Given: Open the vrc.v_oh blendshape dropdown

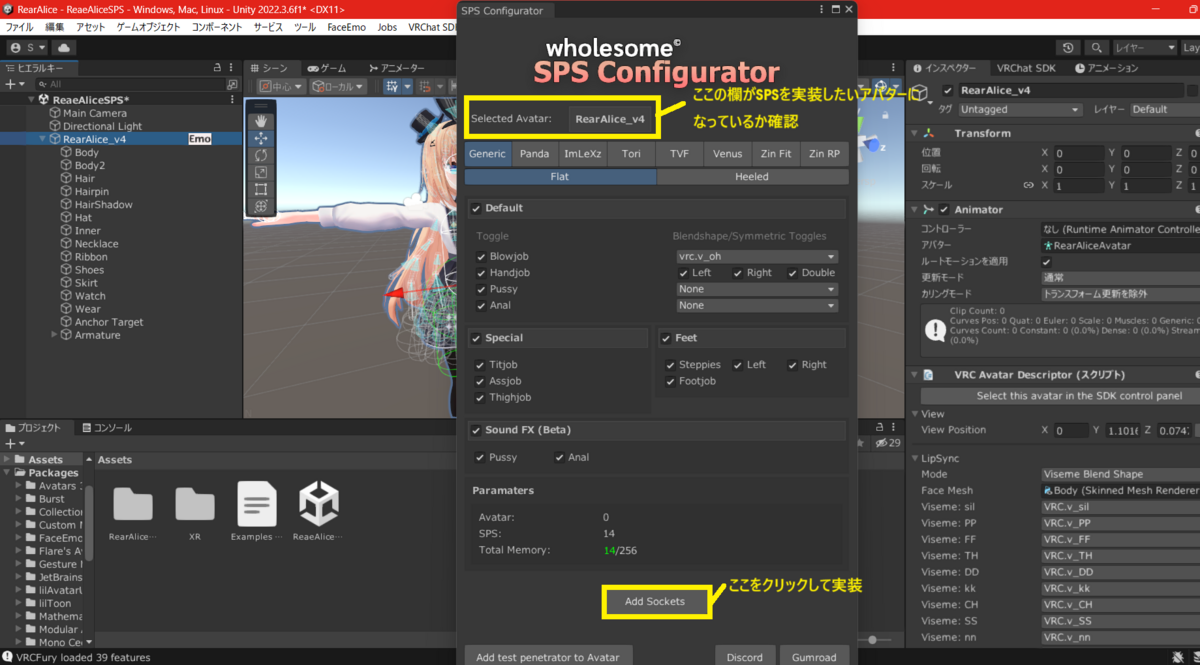Looking at the screenshot, I should click(x=756, y=255).
